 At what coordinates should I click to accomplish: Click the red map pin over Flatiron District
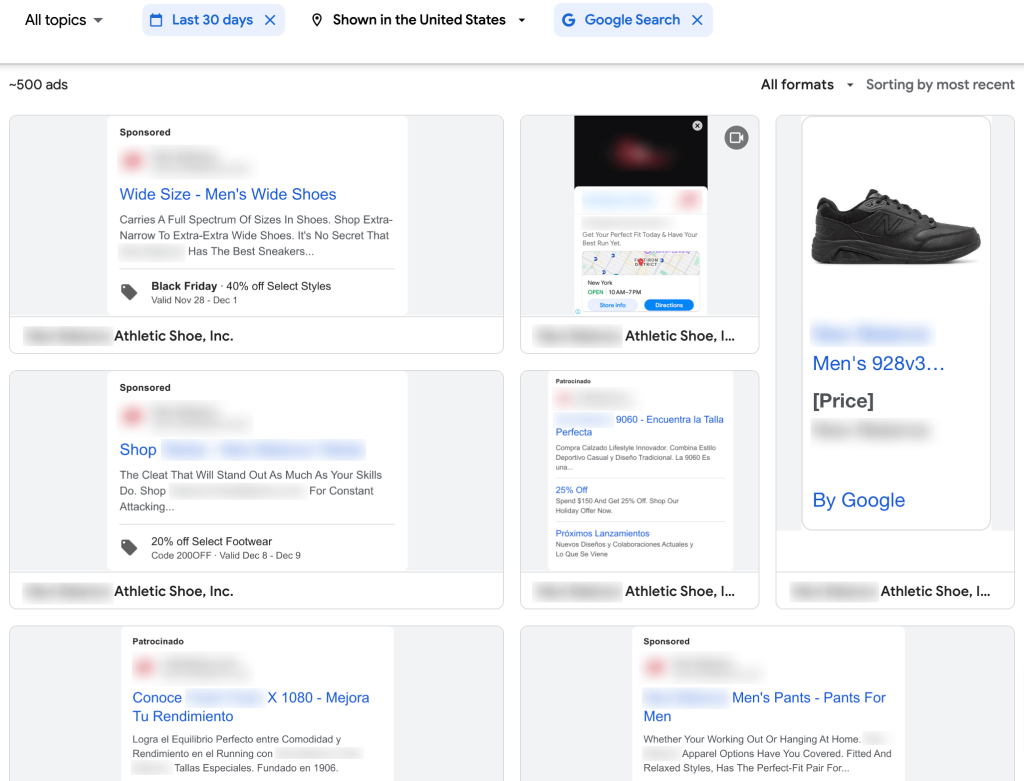641,261
